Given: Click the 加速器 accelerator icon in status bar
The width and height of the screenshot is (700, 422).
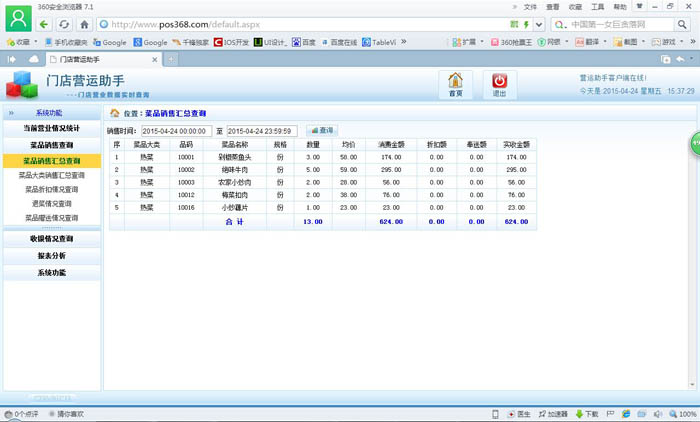Looking at the screenshot, I should click(551, 413).
